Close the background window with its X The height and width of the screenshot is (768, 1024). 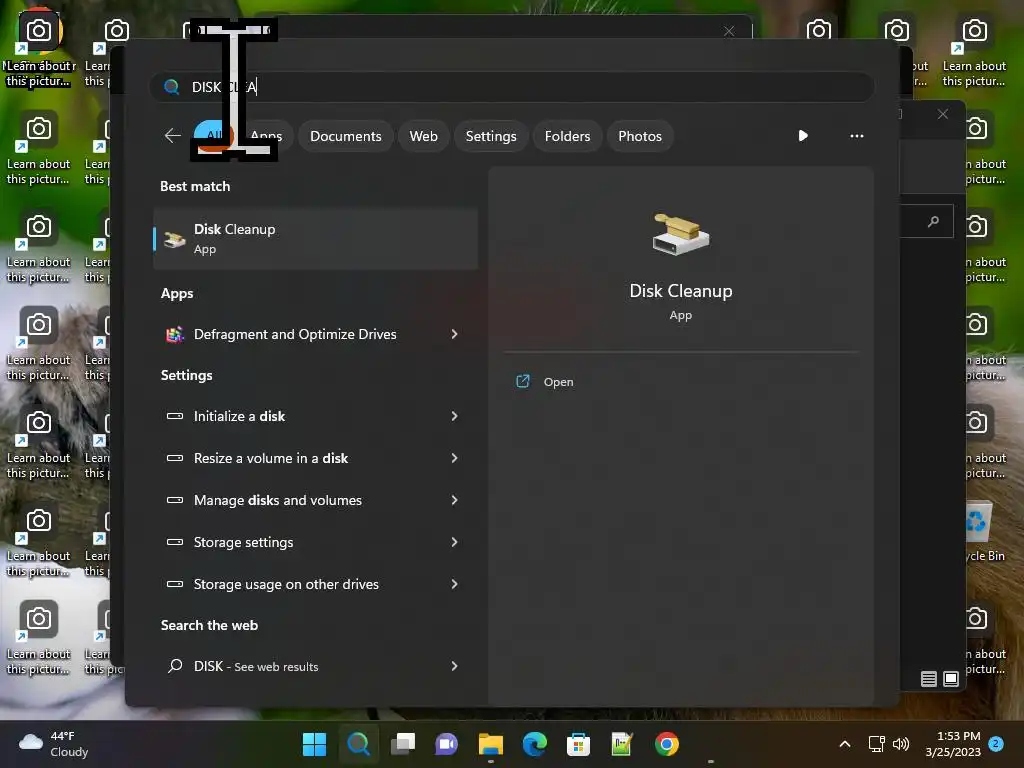(942, 114)
